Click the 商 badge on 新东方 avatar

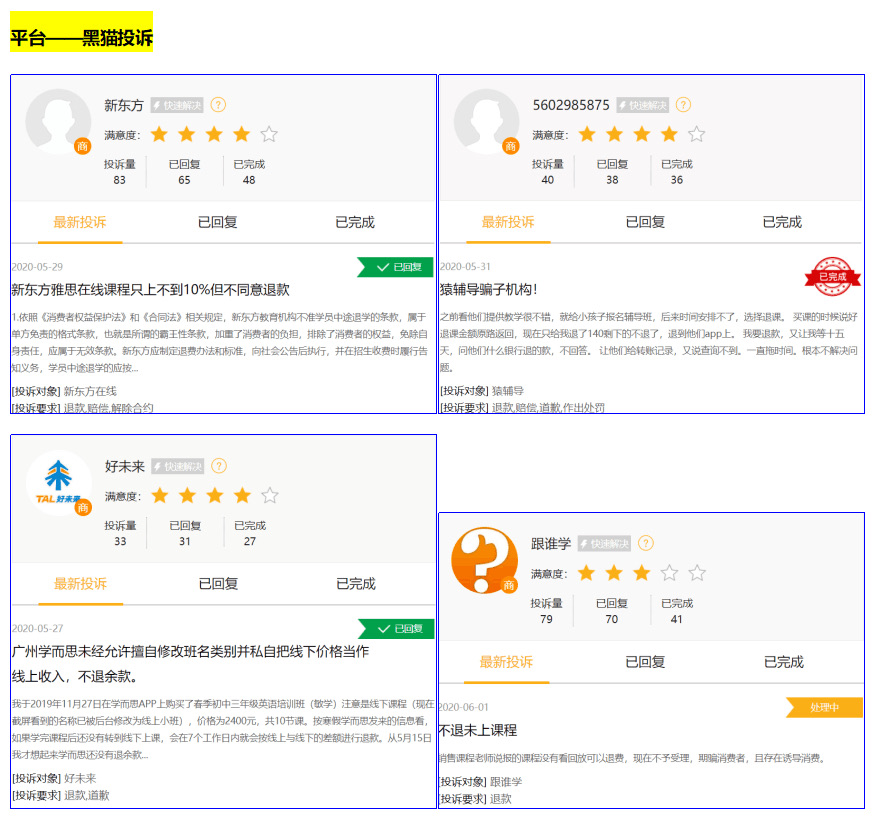82,146
